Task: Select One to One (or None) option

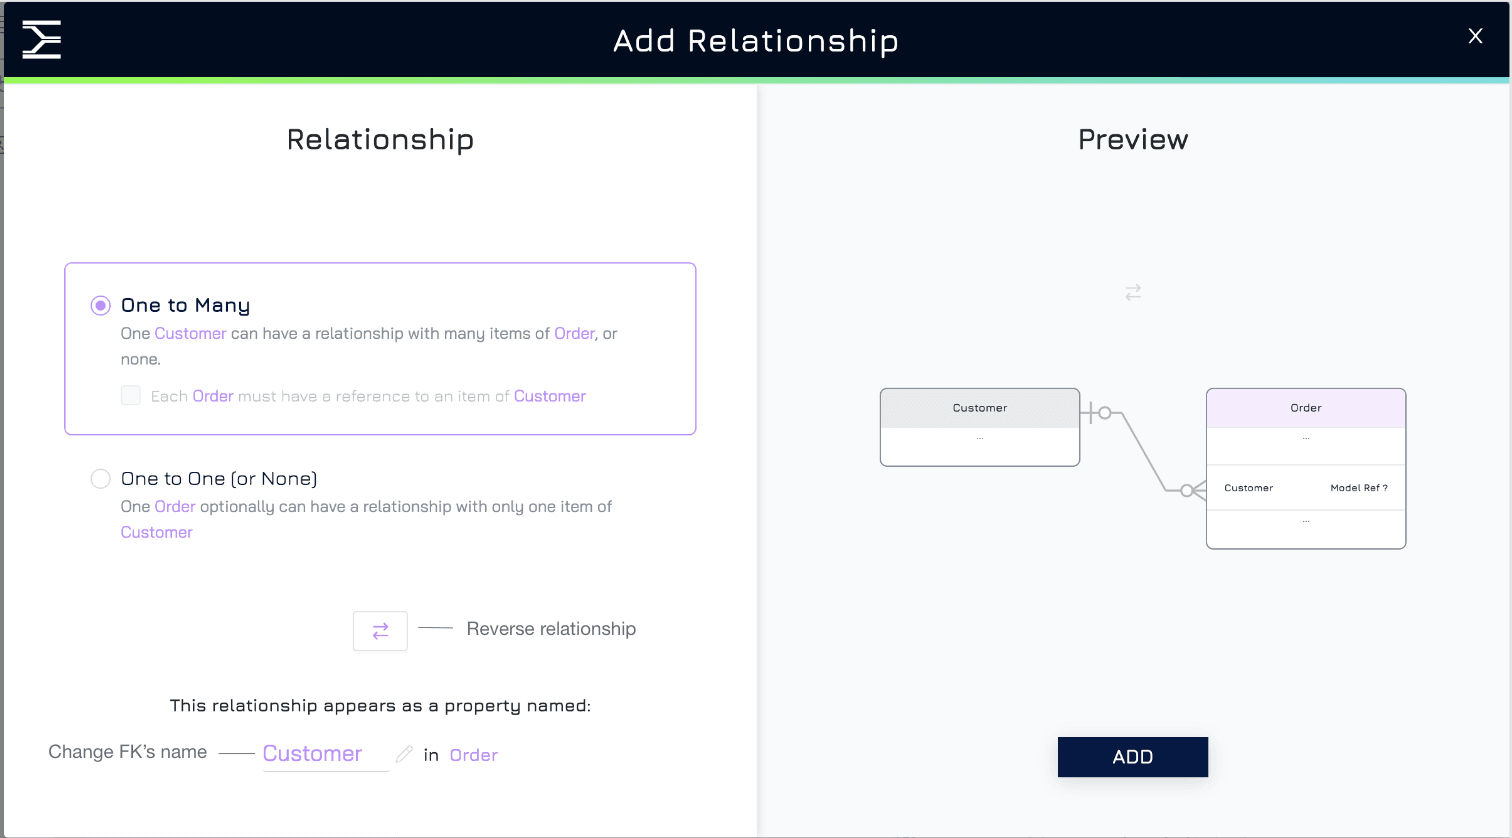Action: pos(100,478)
